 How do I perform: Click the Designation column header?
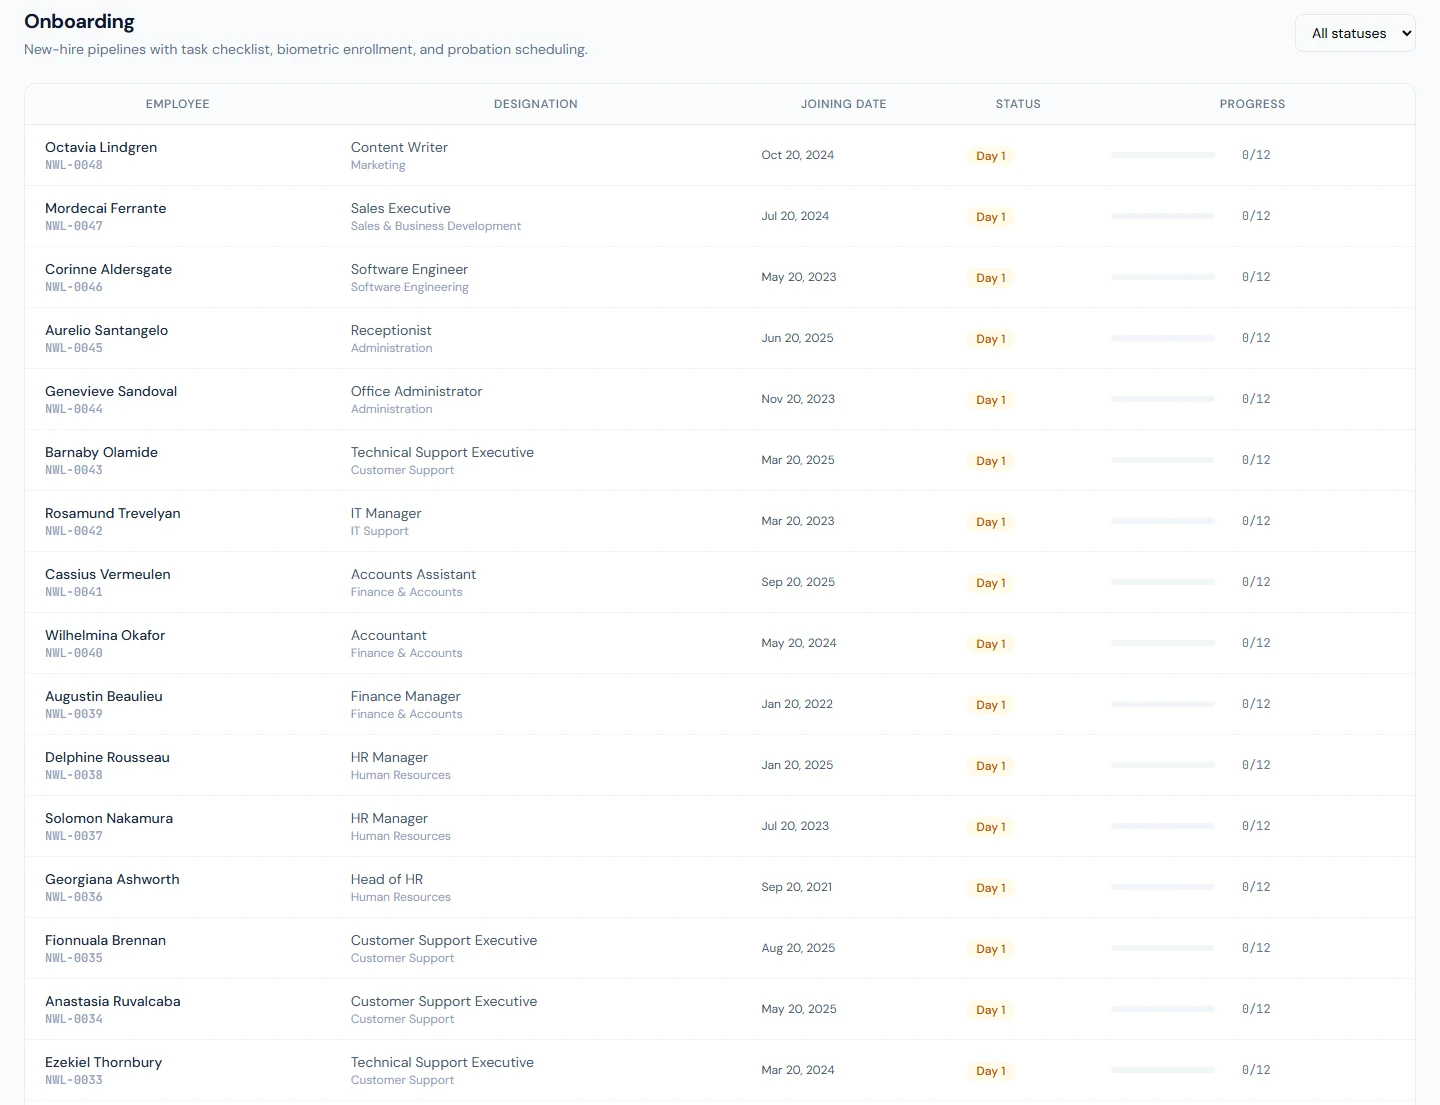536,104
